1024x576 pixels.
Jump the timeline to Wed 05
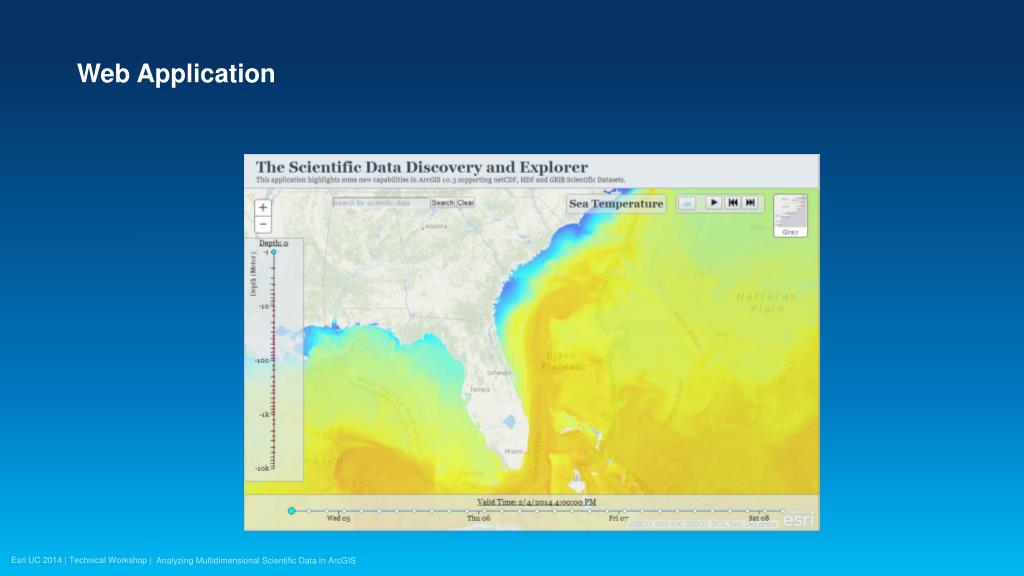338,518
